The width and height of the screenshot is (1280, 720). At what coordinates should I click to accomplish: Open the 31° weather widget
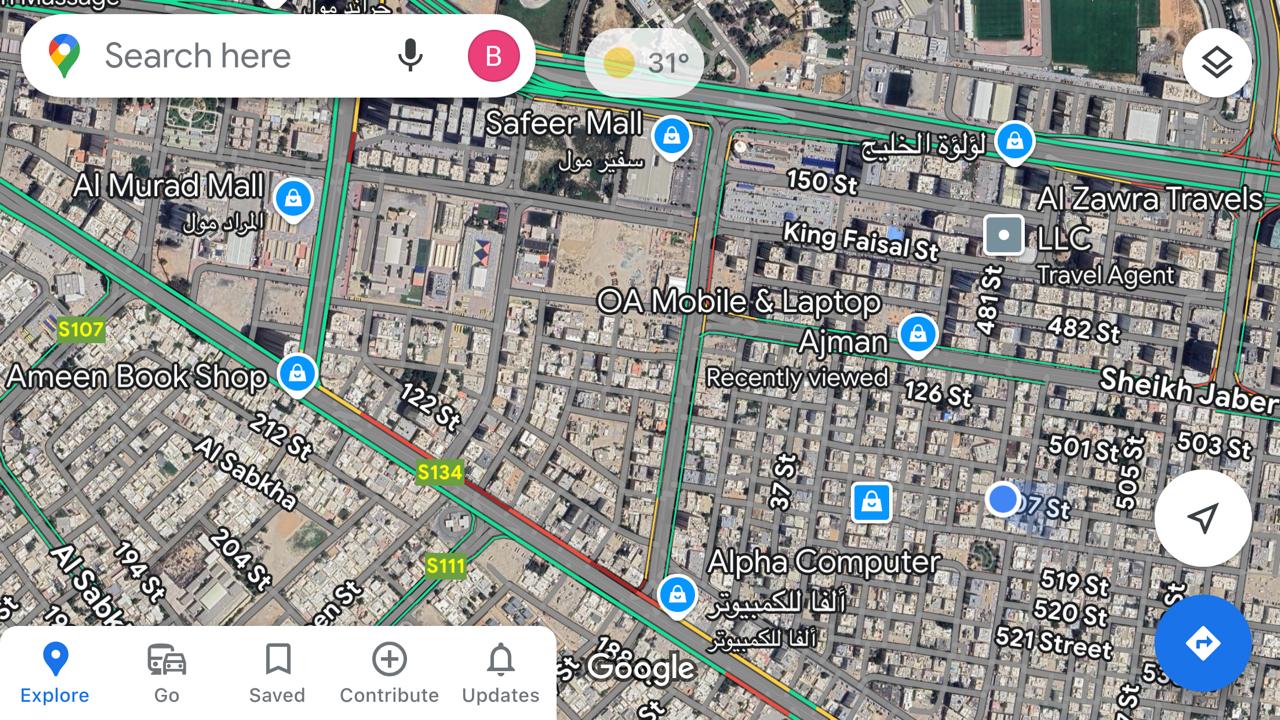(644, 63)
